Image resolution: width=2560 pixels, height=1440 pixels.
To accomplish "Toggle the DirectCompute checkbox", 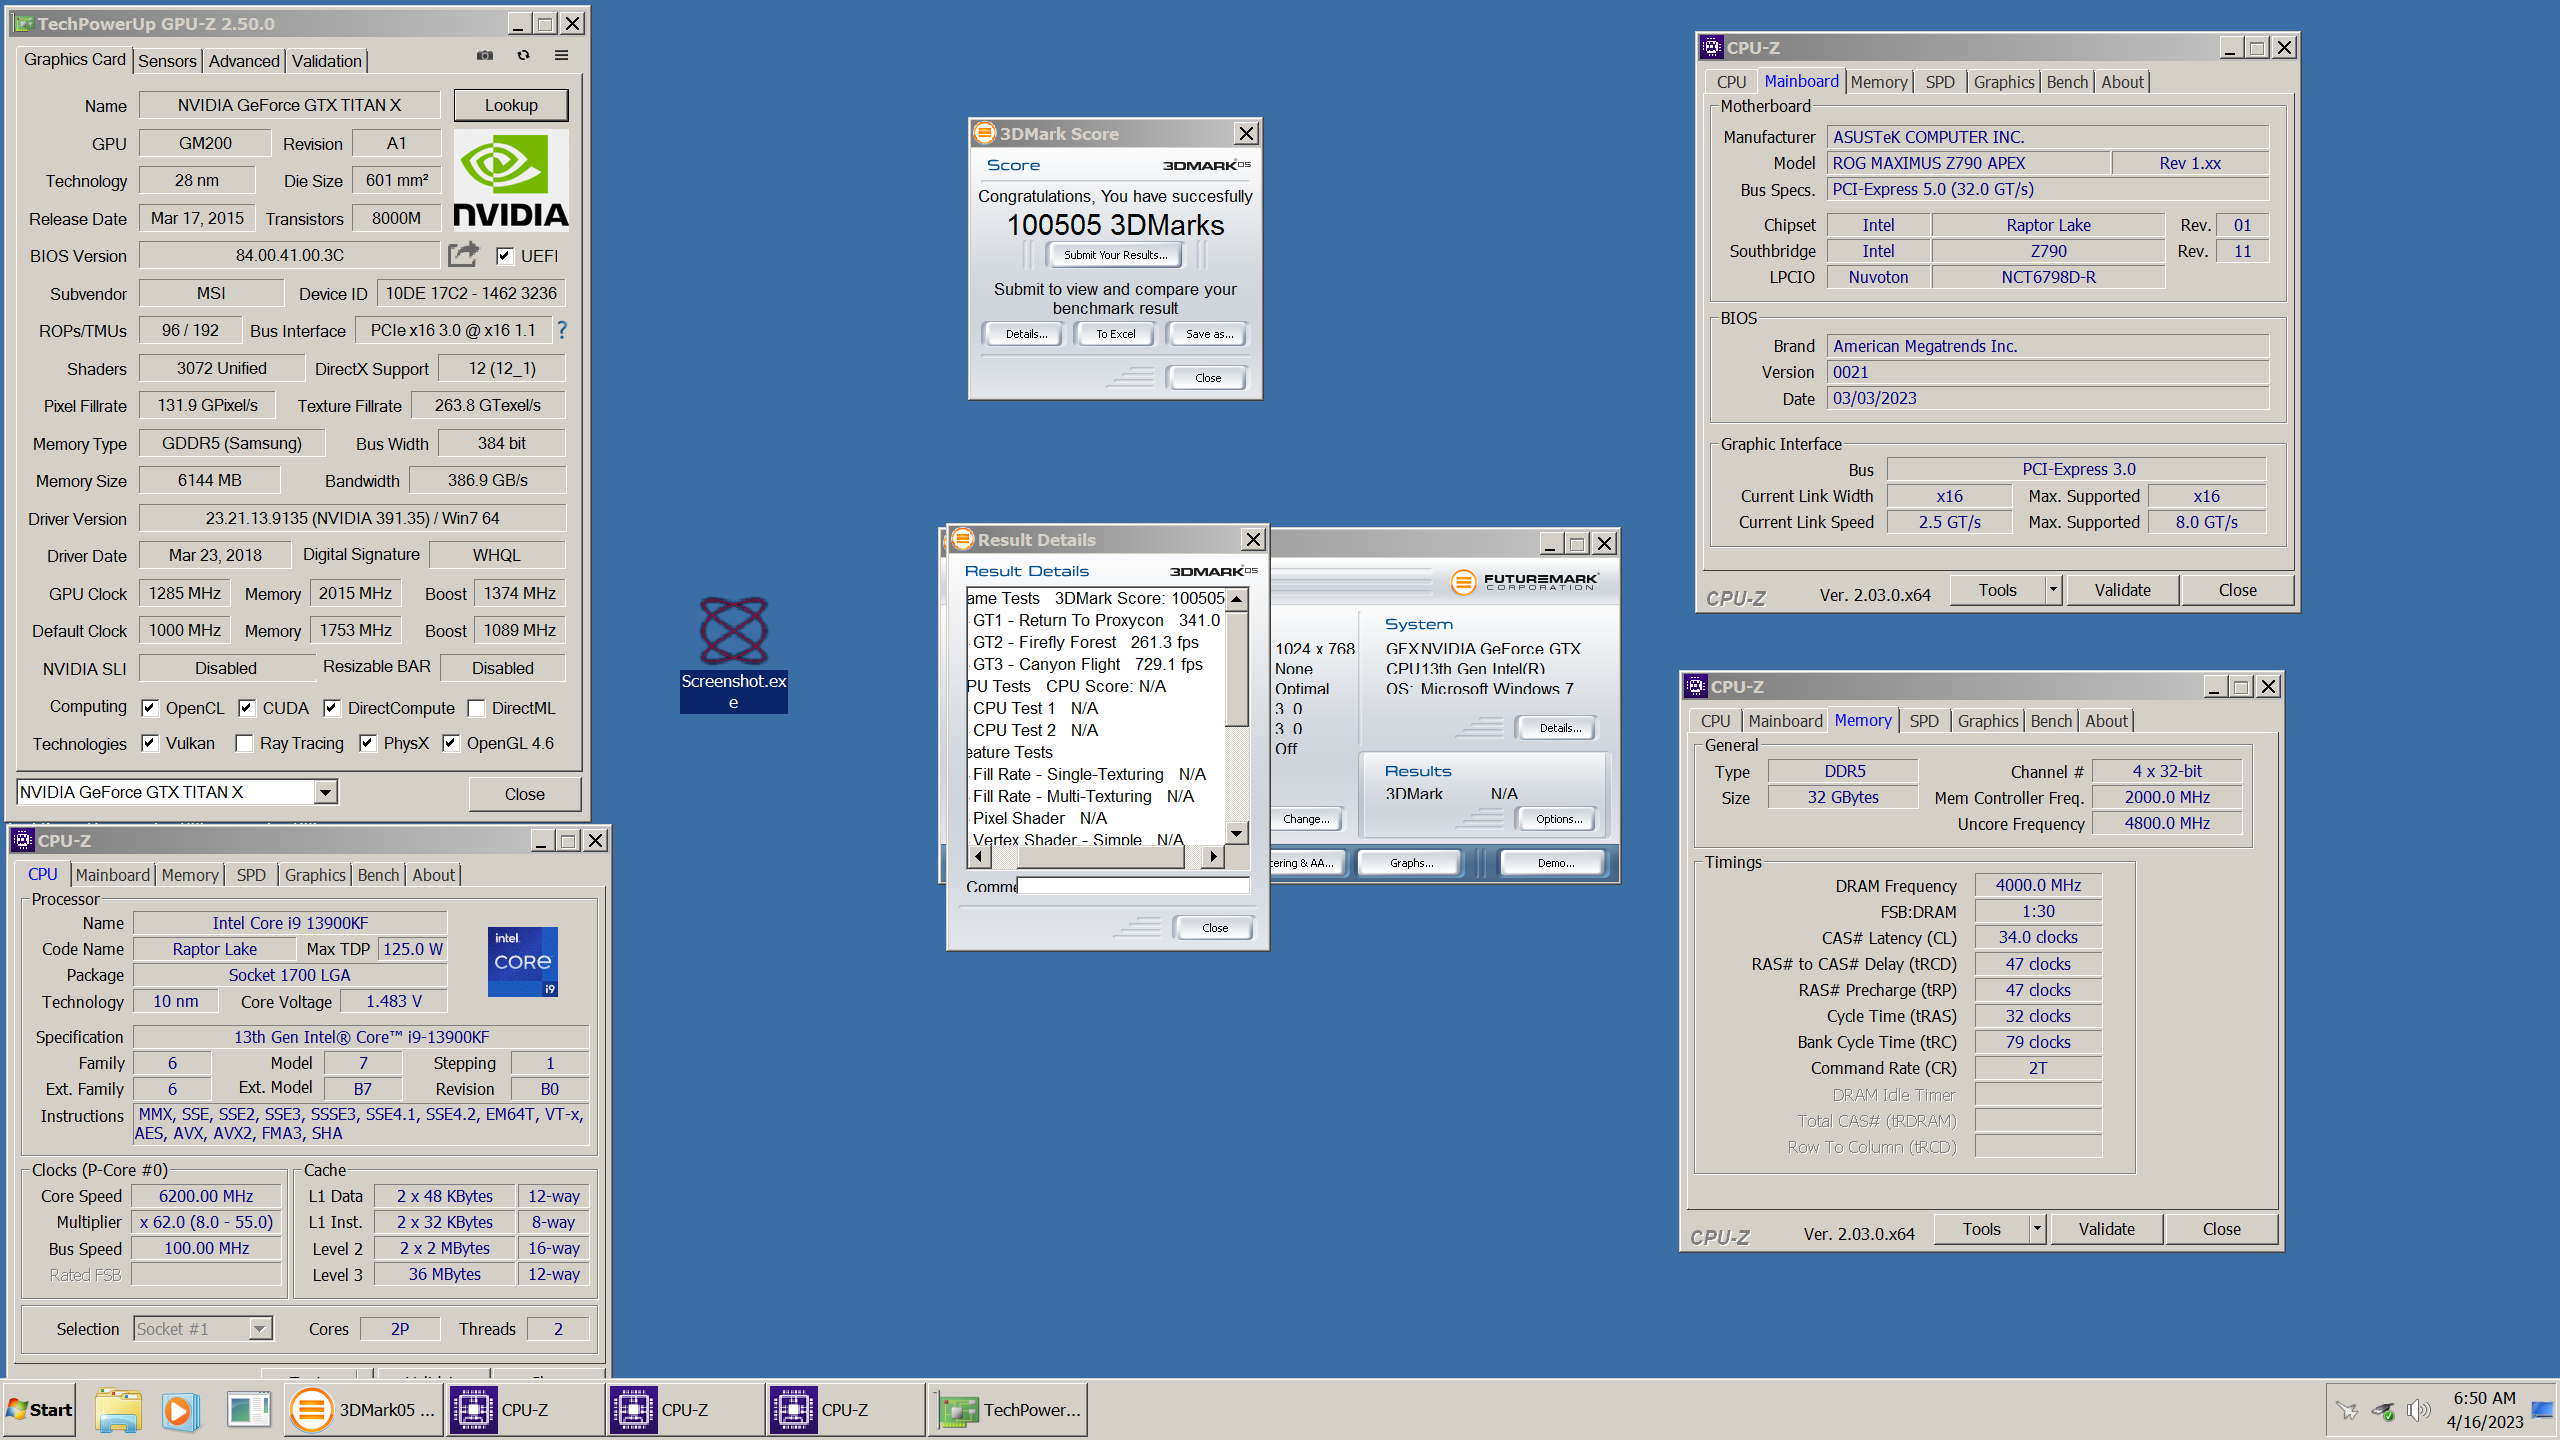I will point(332,708).
